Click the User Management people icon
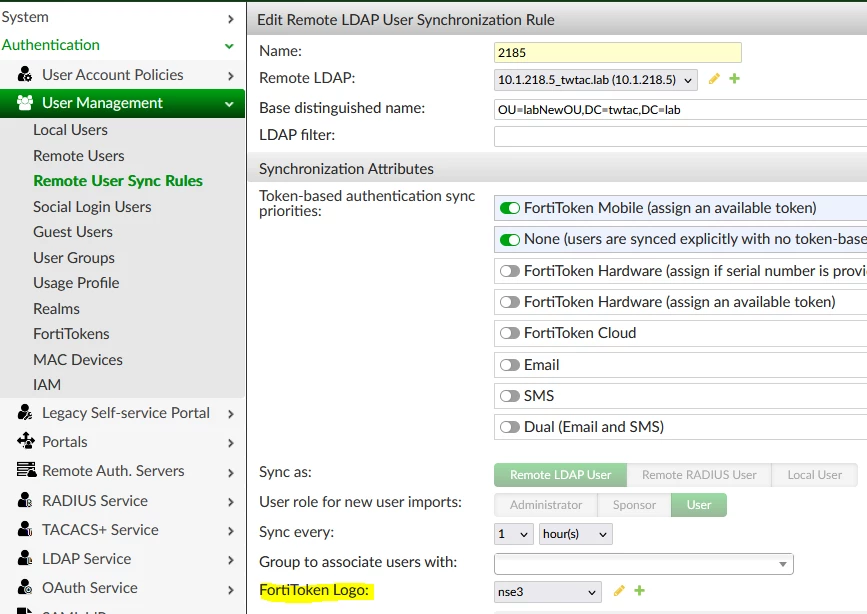This screenshot has width=867, height=614. (x=25, y=103)
